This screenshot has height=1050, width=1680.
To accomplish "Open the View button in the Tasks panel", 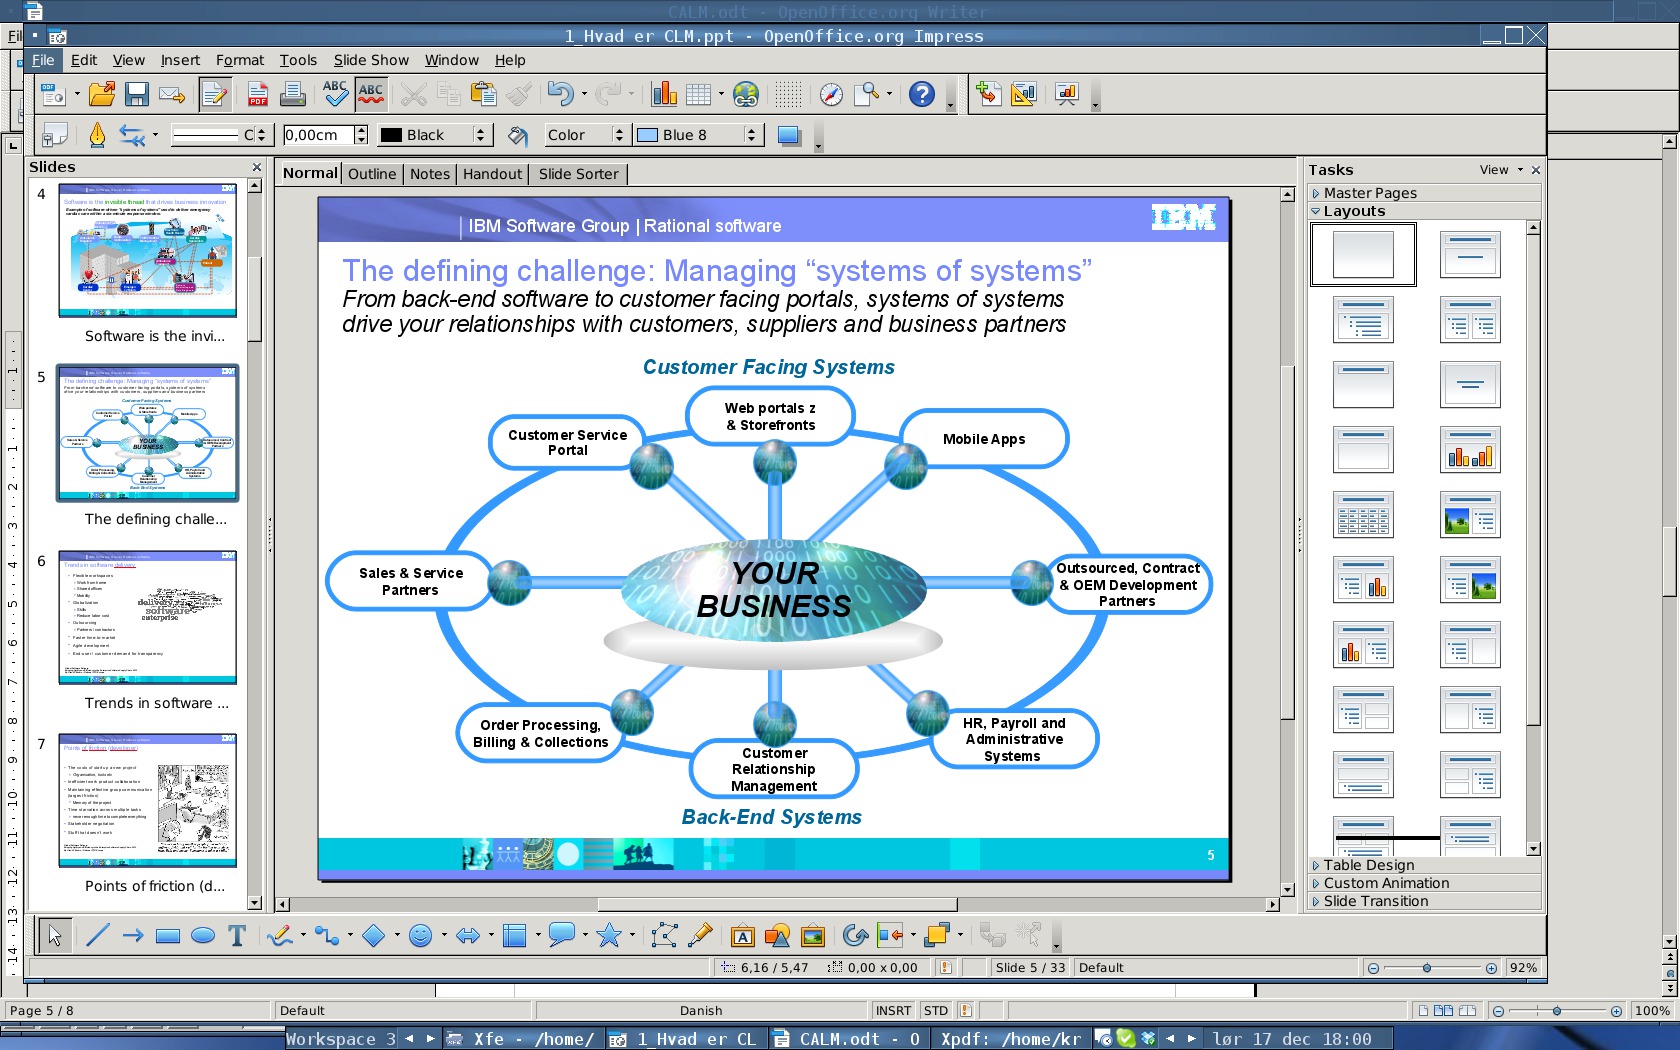I will point(1499,170).
